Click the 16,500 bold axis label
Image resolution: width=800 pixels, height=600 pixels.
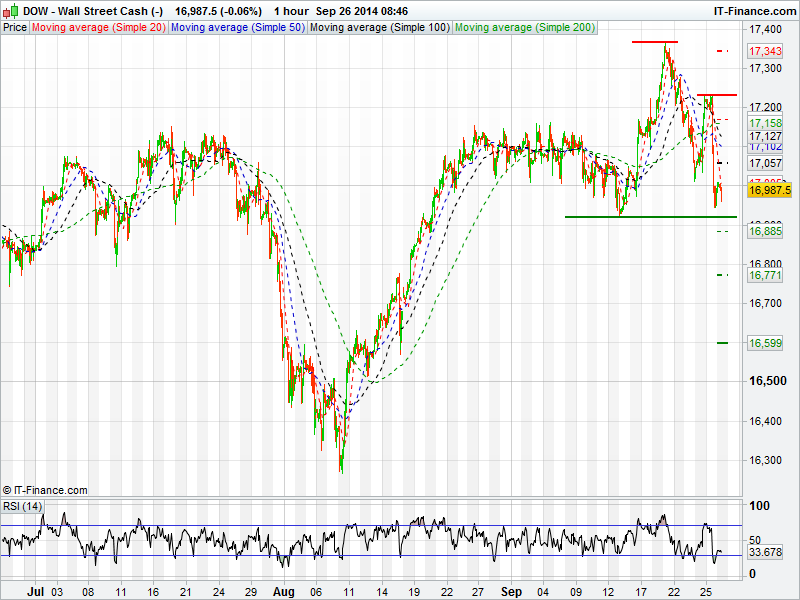point(767,381)
